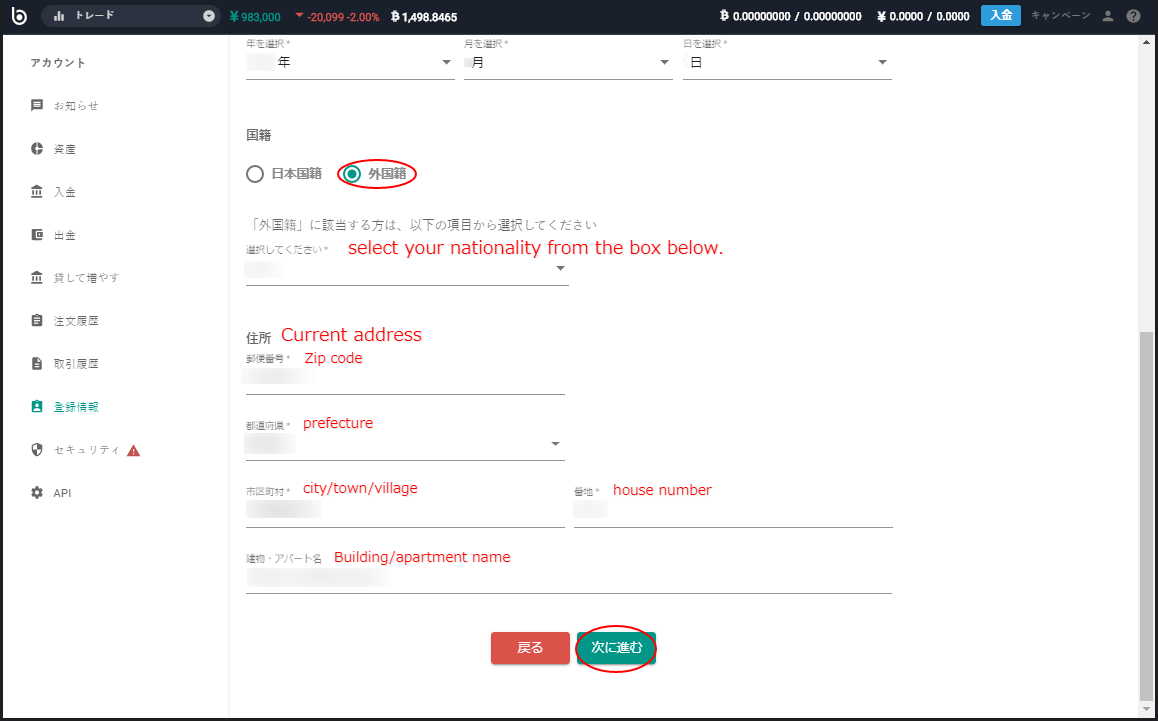This screenshot has height=721, width=1158.
Task: Open 登録情報 in the sidebar
Action: 76,407
